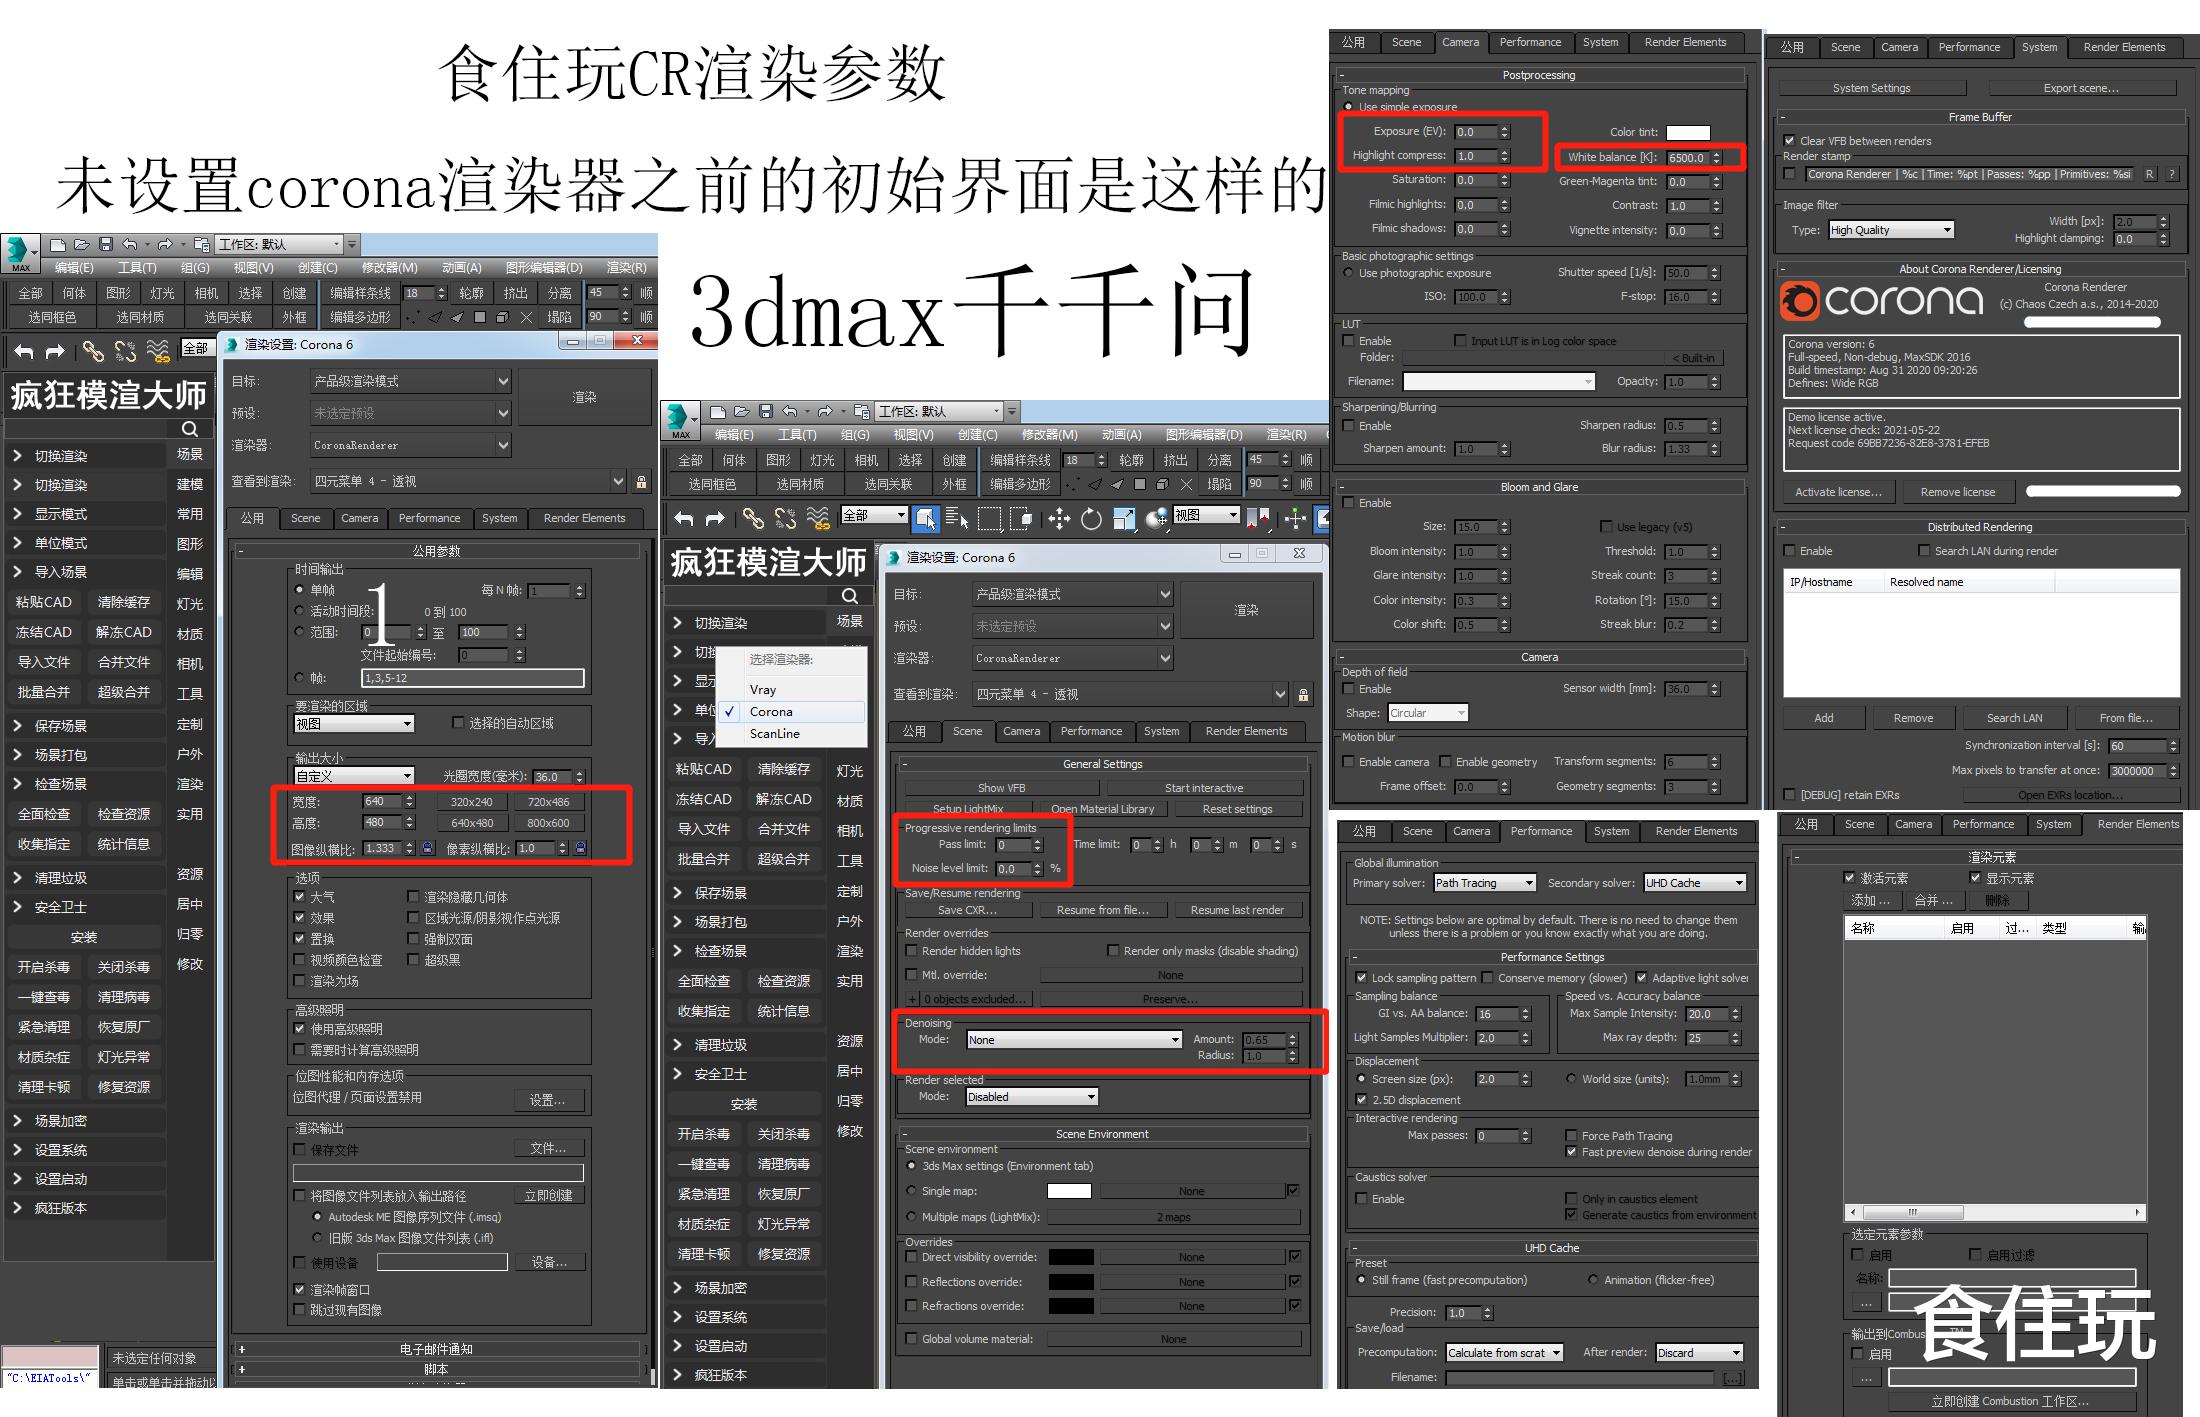Click Export scene... button in System panel
Viewport: 2200px width, 1417px height.
click(2080, 88)
